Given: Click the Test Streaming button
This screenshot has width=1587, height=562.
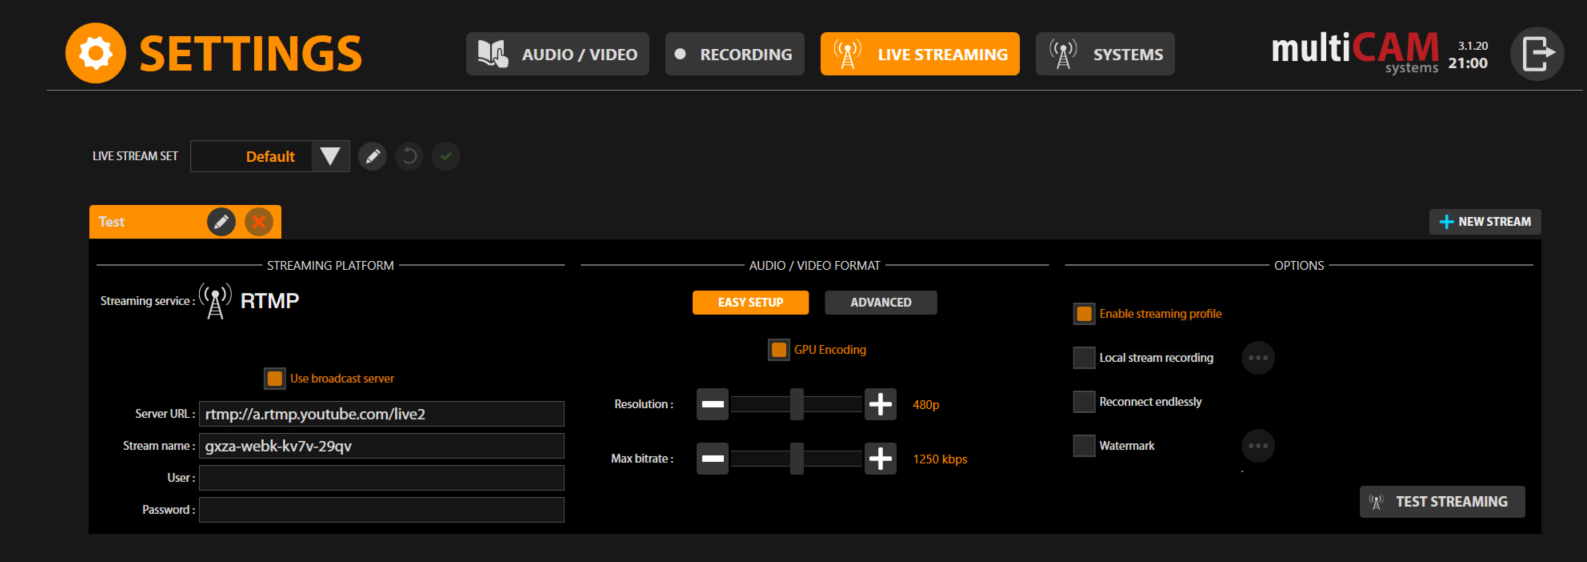Looking at the screenshot, I should point(1442,502).
